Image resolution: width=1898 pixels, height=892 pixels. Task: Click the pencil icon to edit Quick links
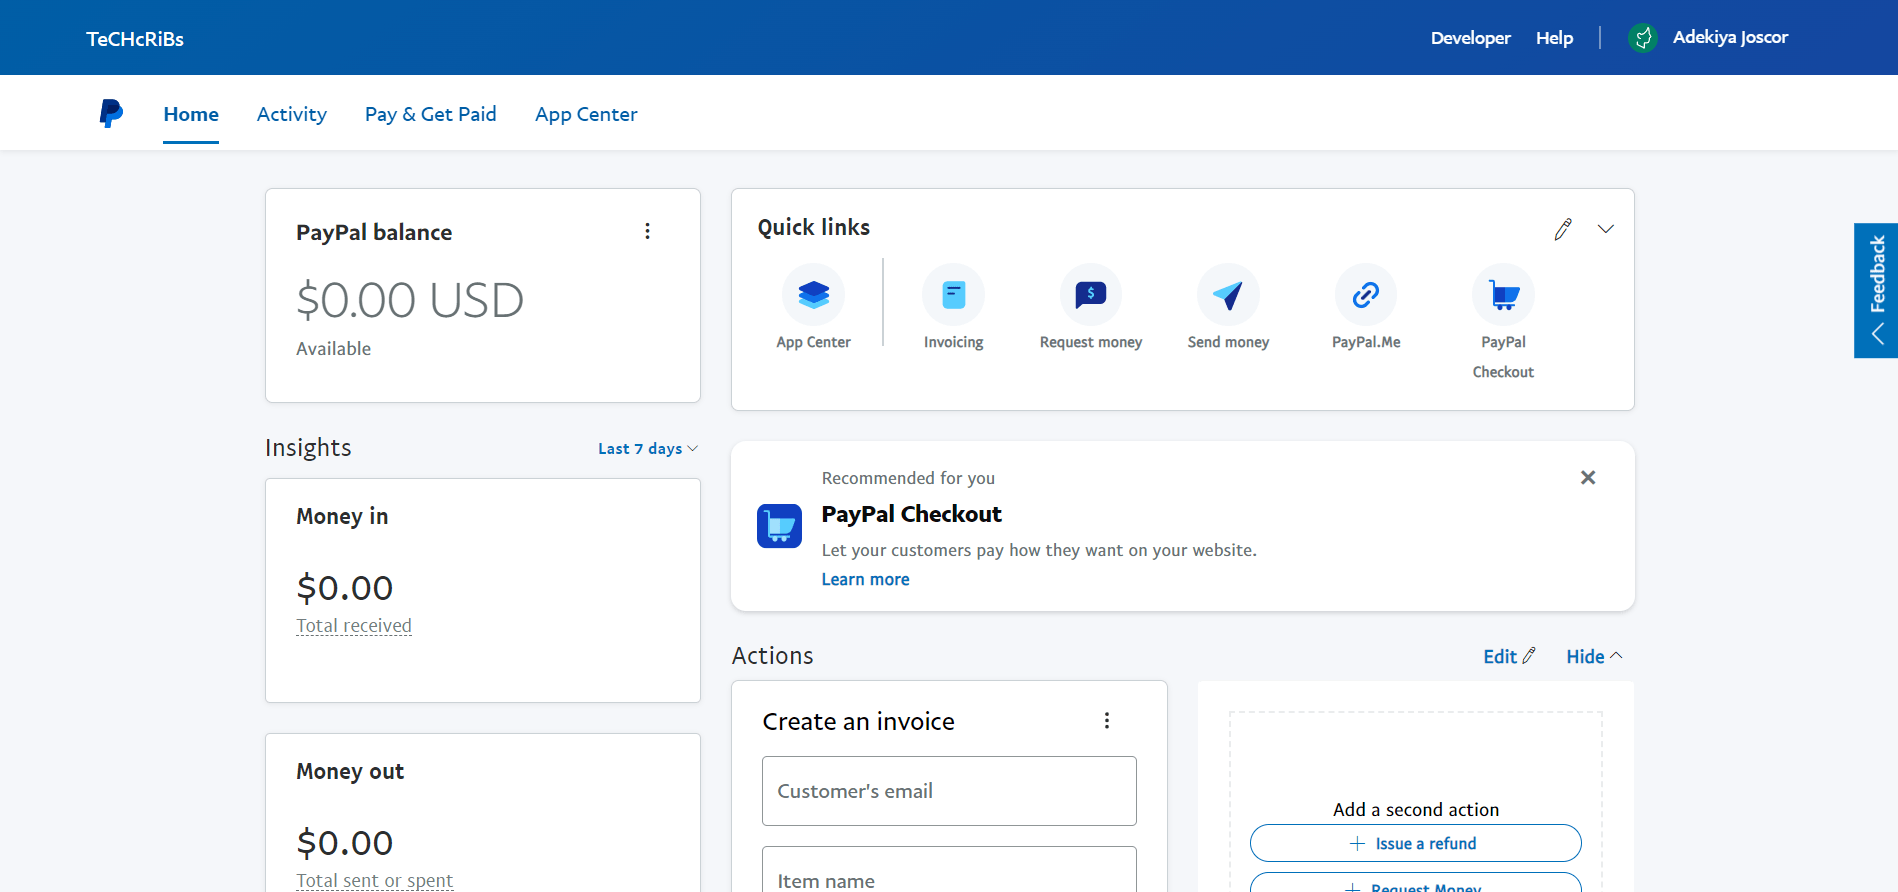1563,229
